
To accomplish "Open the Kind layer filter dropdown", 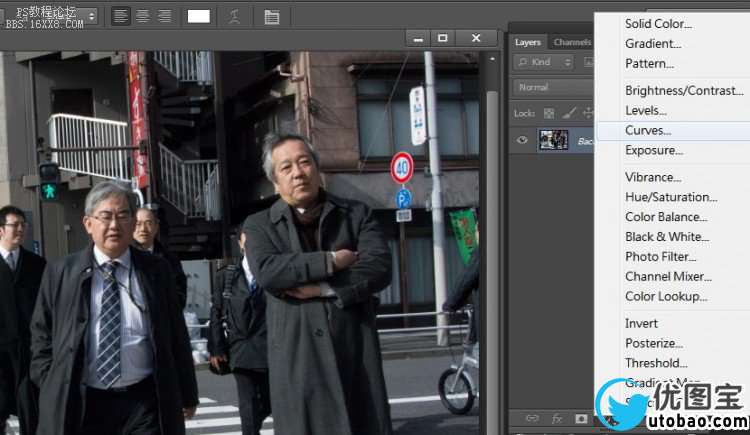I will [x=544, y=62].
